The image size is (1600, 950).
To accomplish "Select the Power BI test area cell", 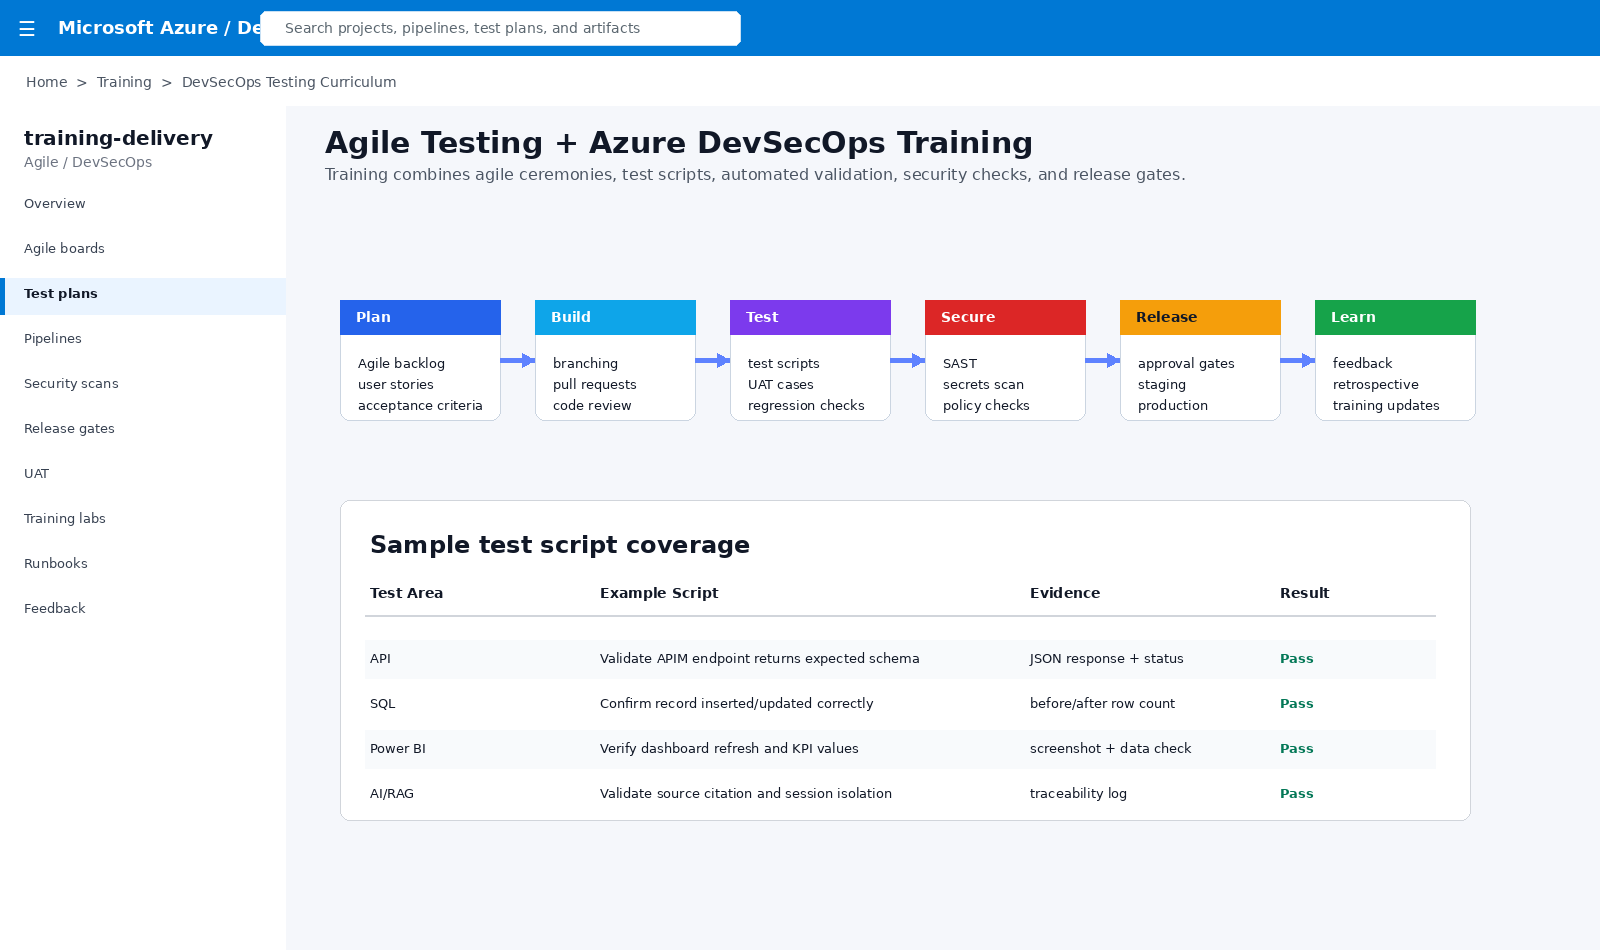I will pyautogui.click(x=397, y=749).
